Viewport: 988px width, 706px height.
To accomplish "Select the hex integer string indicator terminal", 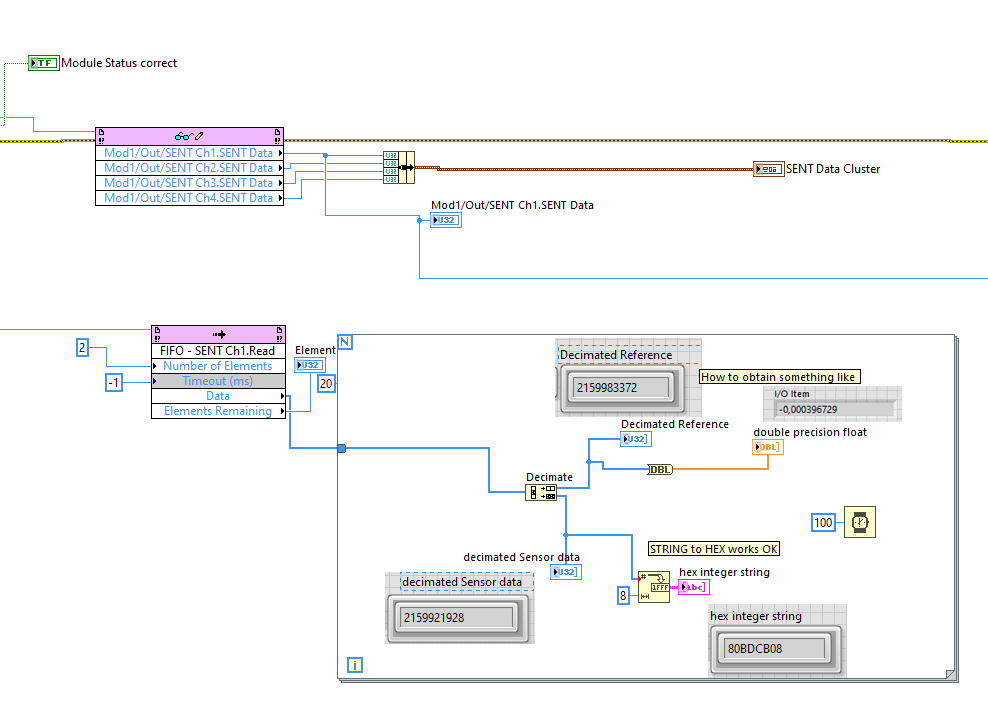I will coord(692,588).
